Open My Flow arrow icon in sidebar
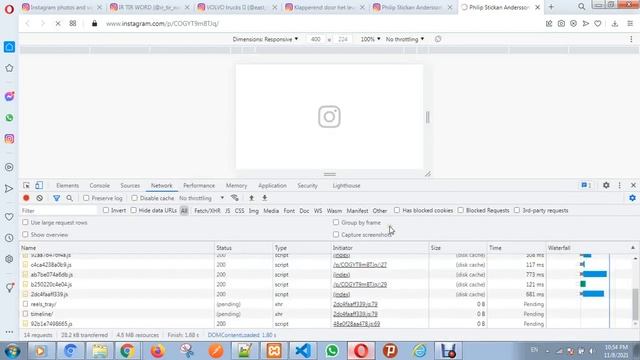This screenshot has height=360, width=640. (x=9, y=189)
